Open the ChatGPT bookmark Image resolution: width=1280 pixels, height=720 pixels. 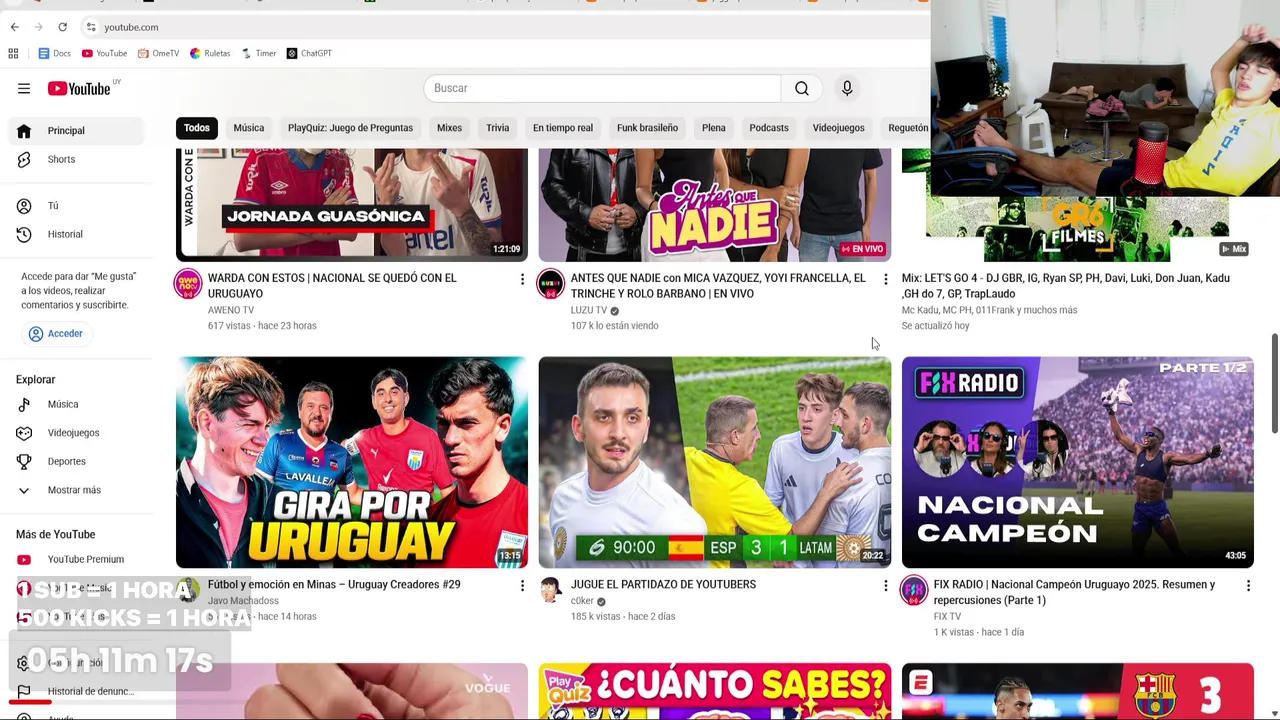tap(309, 53)
